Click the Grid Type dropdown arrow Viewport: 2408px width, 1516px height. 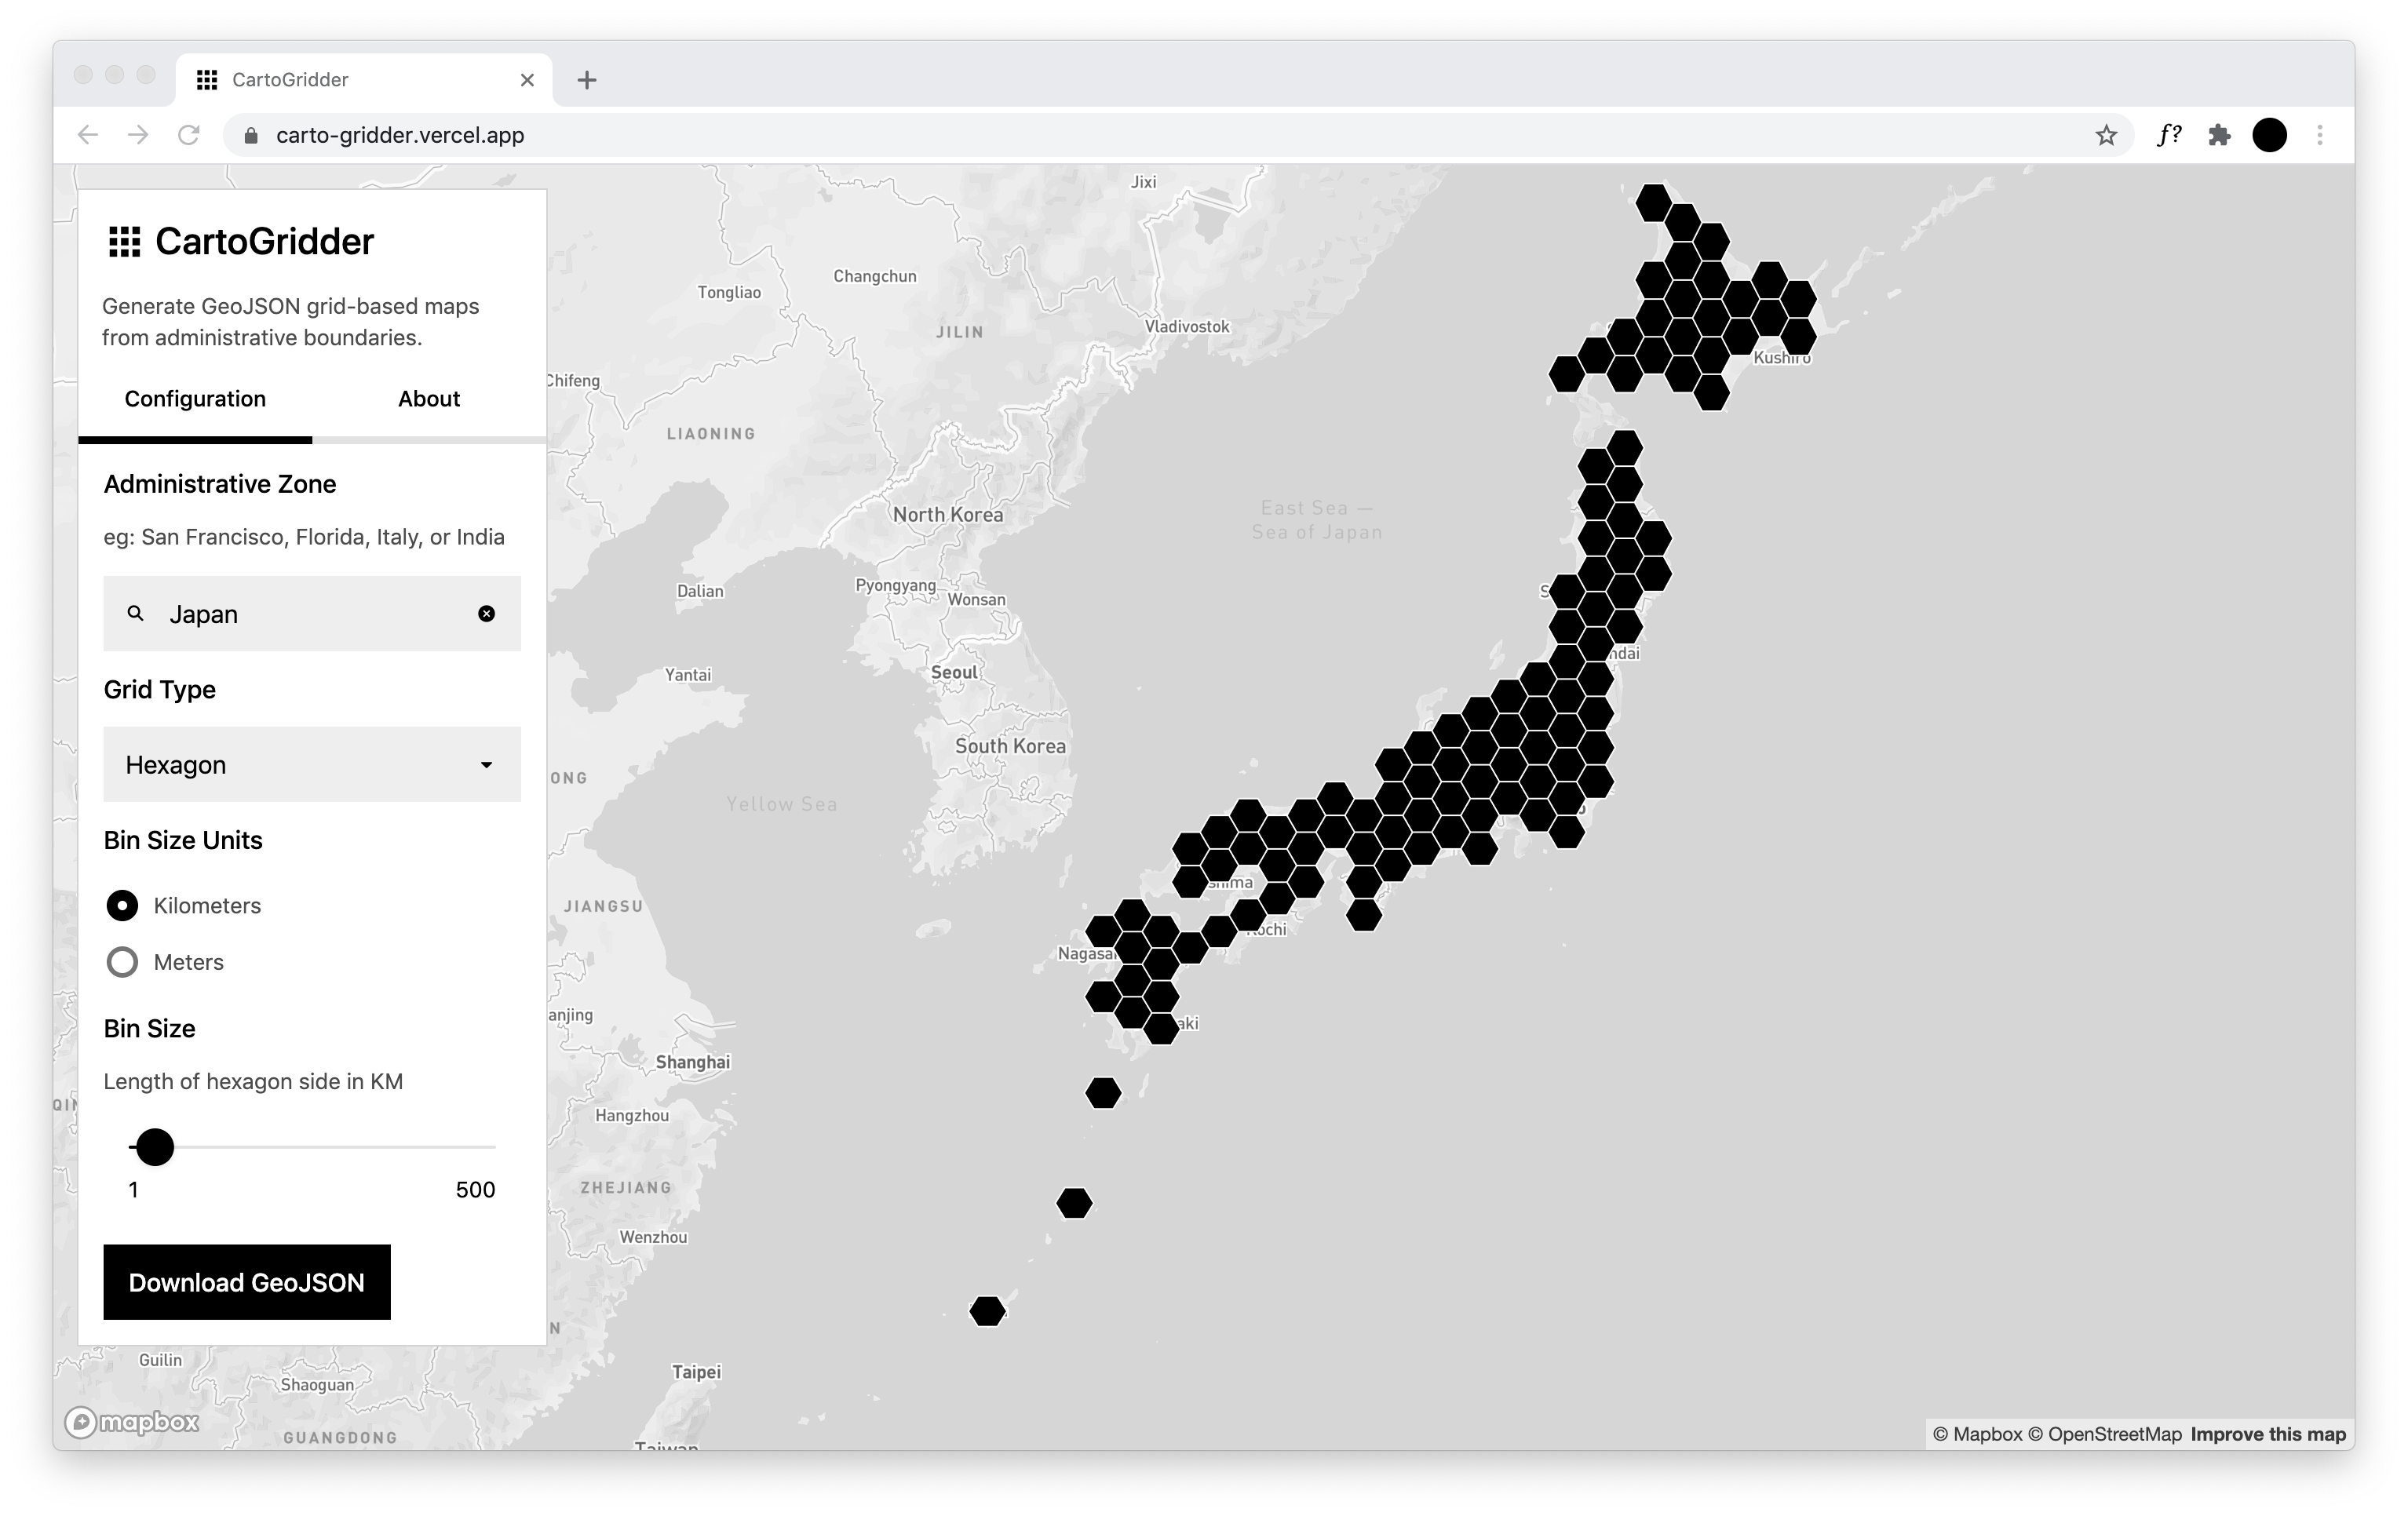pyautogui.click(x=486, y=765)
